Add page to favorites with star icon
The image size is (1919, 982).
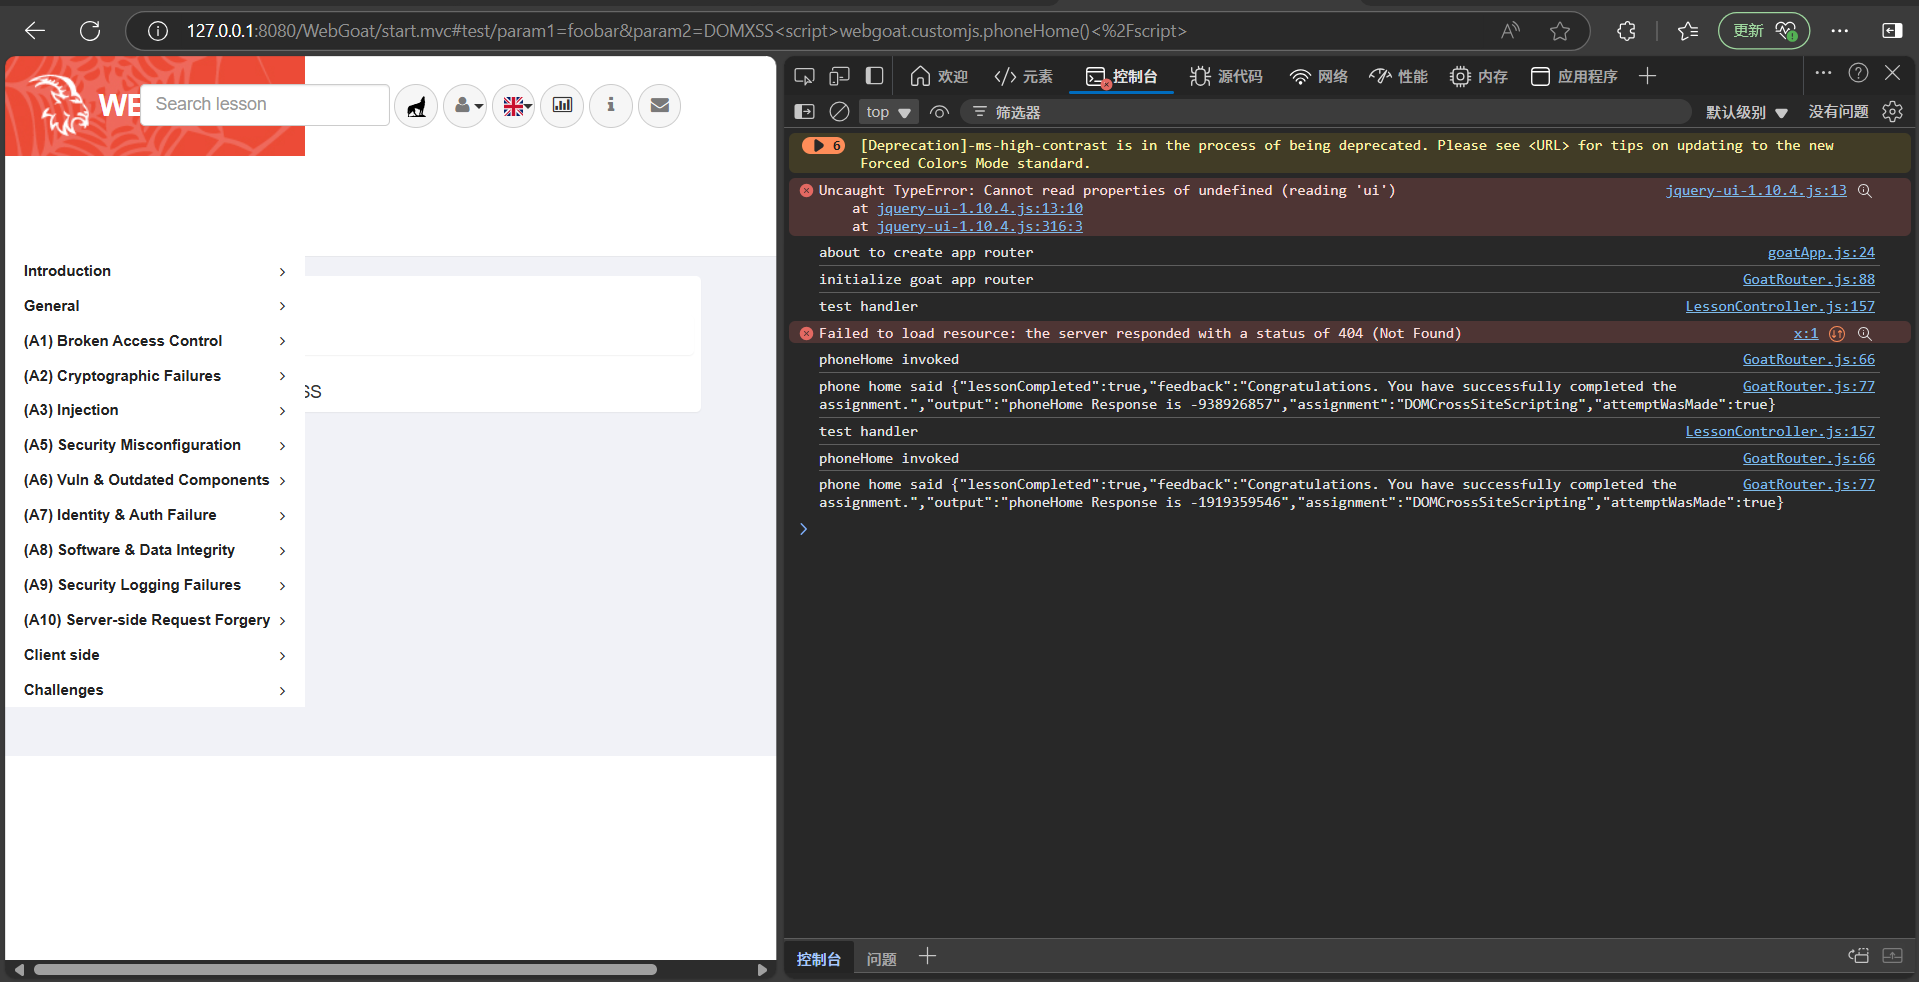(1560, 31)
